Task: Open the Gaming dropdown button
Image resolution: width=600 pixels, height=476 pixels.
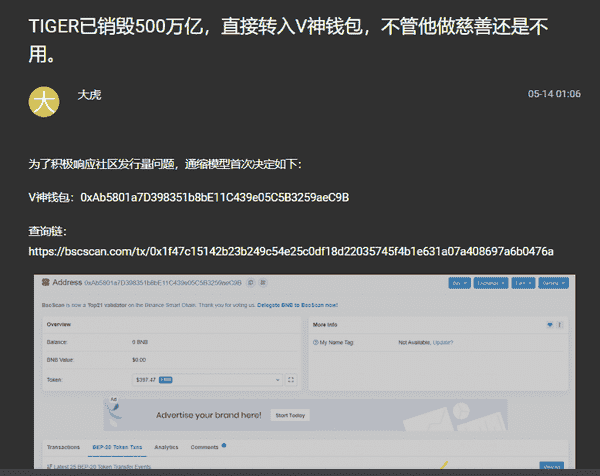Action: (554, 283)
